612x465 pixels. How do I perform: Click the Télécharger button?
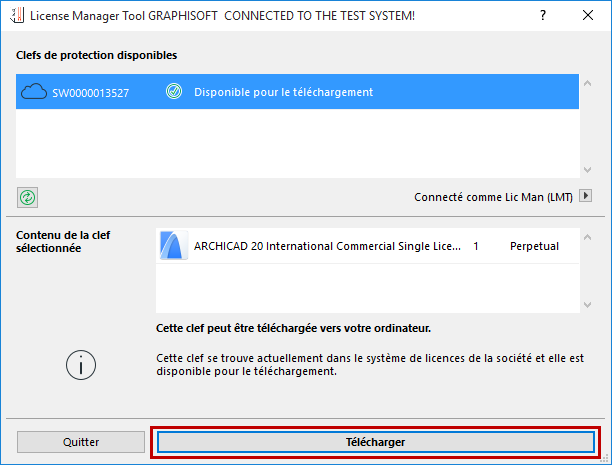pos(375,442)
